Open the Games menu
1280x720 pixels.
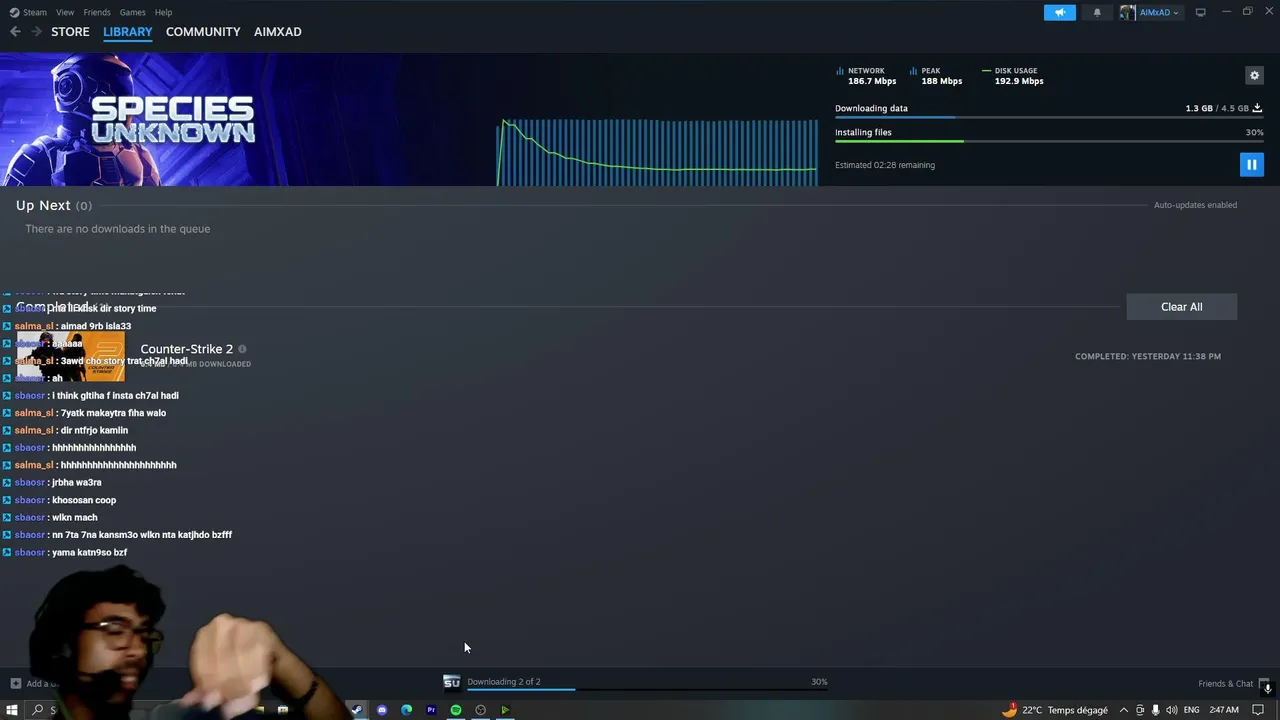pos(132,12)
